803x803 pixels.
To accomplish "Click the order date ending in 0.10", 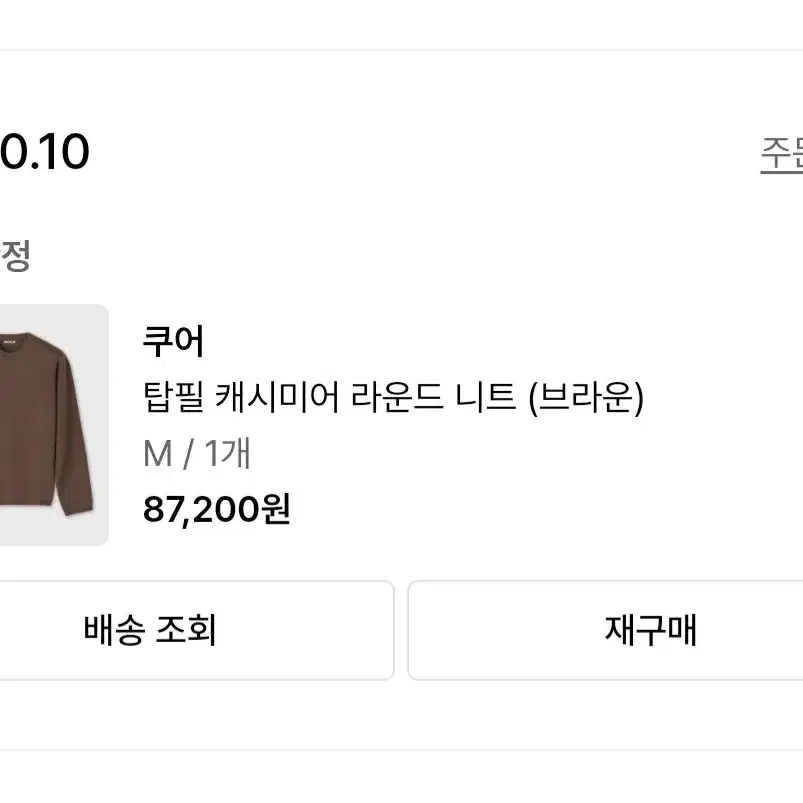I will click(x=45, y=152).
